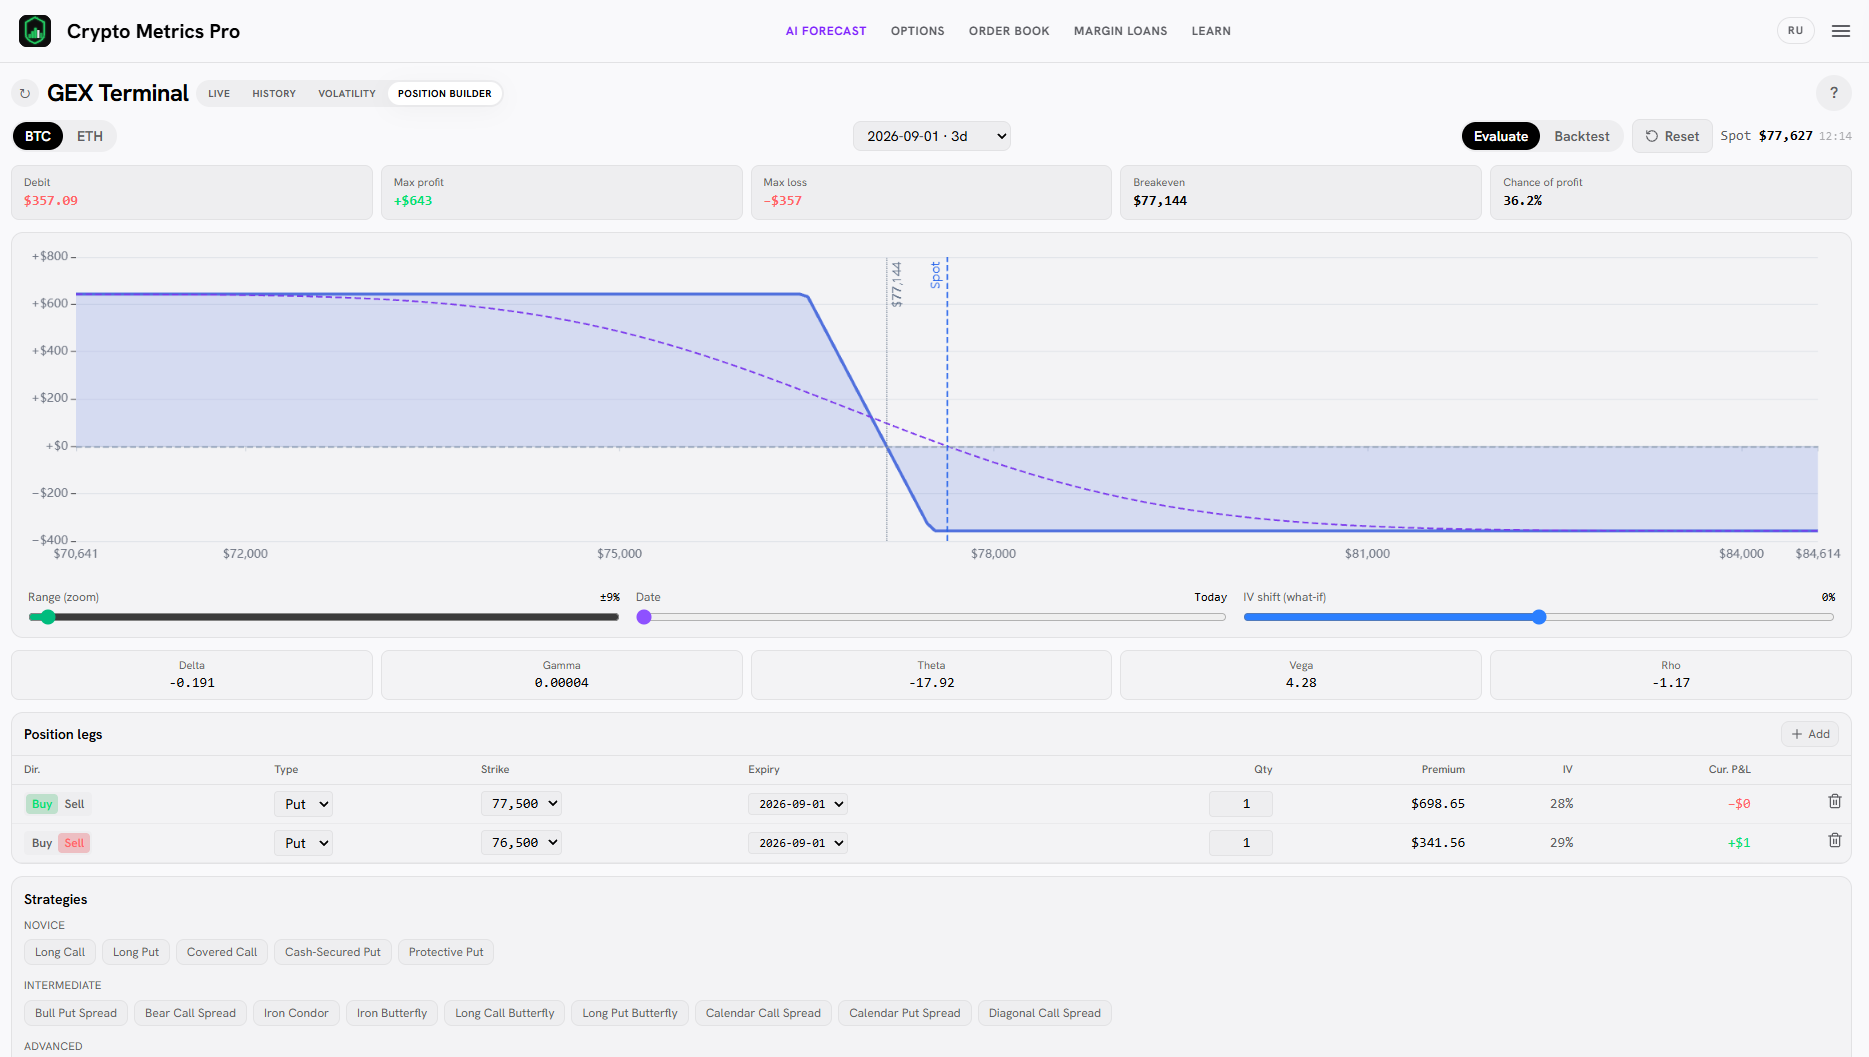The image size is (1869, 1057).
Task: Apply the Bull Put Spread strategy
Action: [76, 1013]
